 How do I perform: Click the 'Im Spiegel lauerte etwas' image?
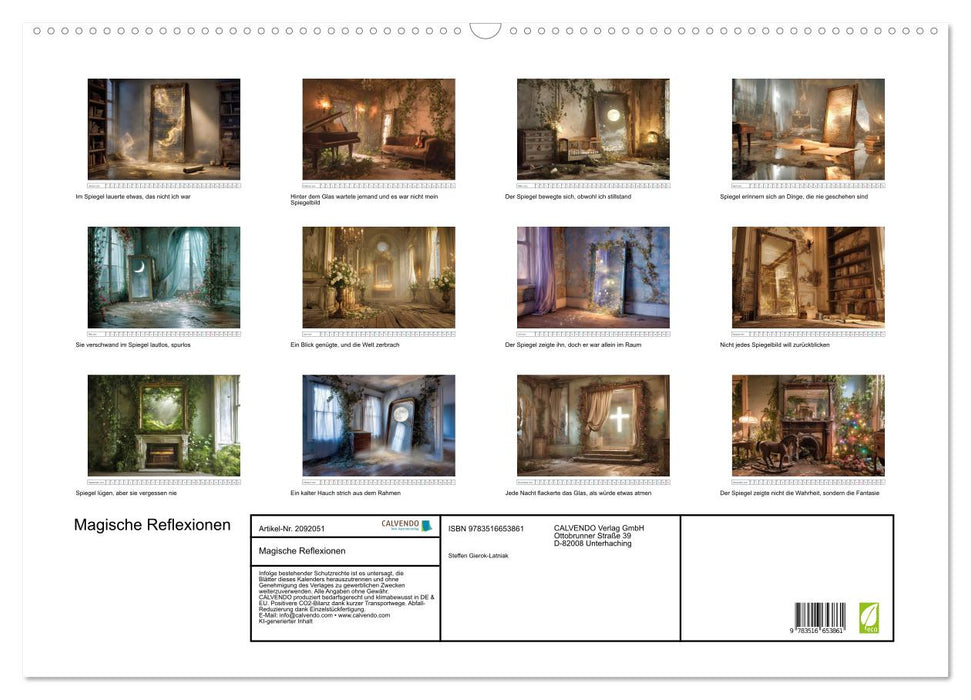pyautogui.click(x=164, y=129)
